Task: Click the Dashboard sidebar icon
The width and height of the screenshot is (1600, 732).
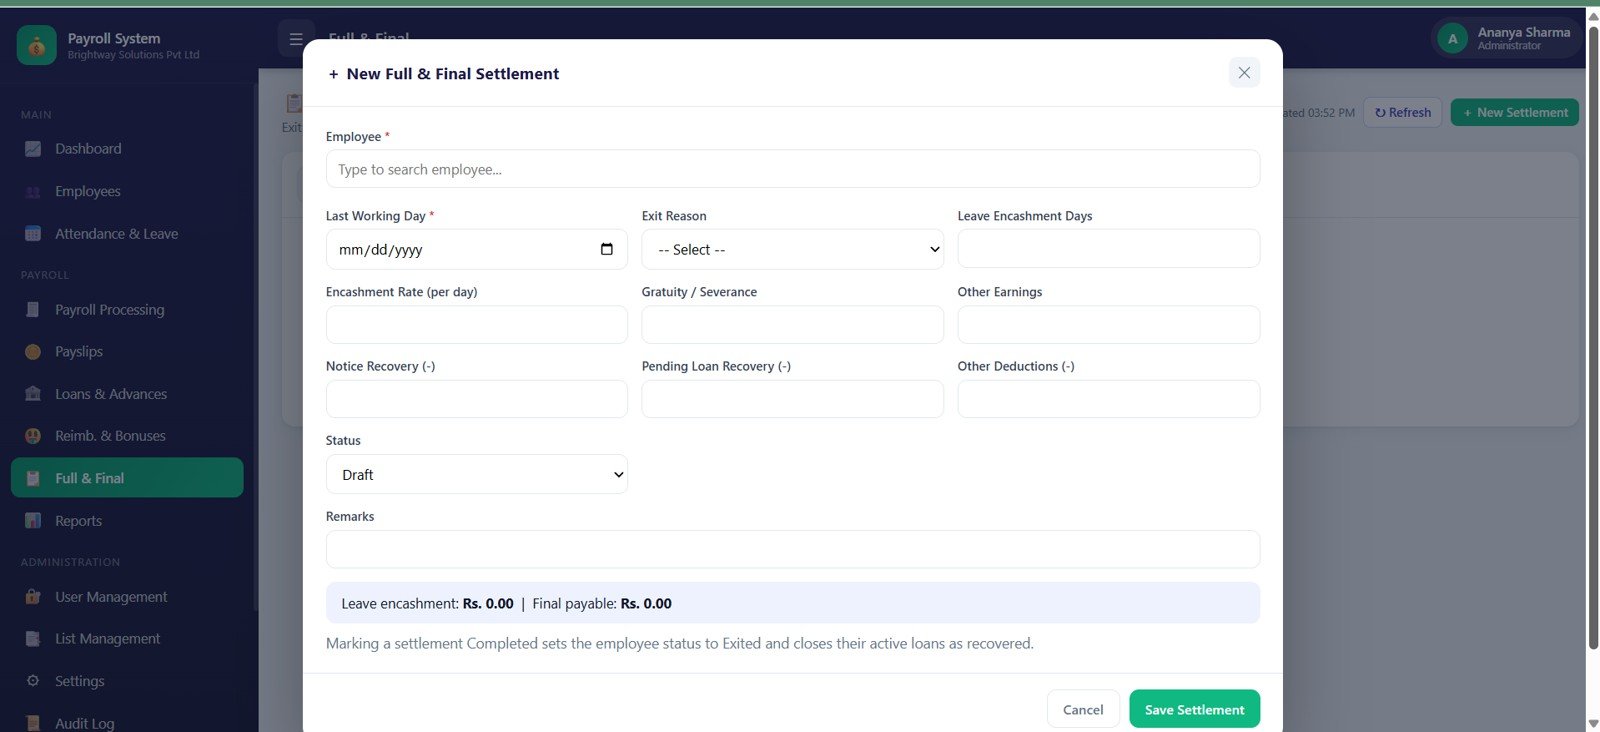Action: click(33, 149)
